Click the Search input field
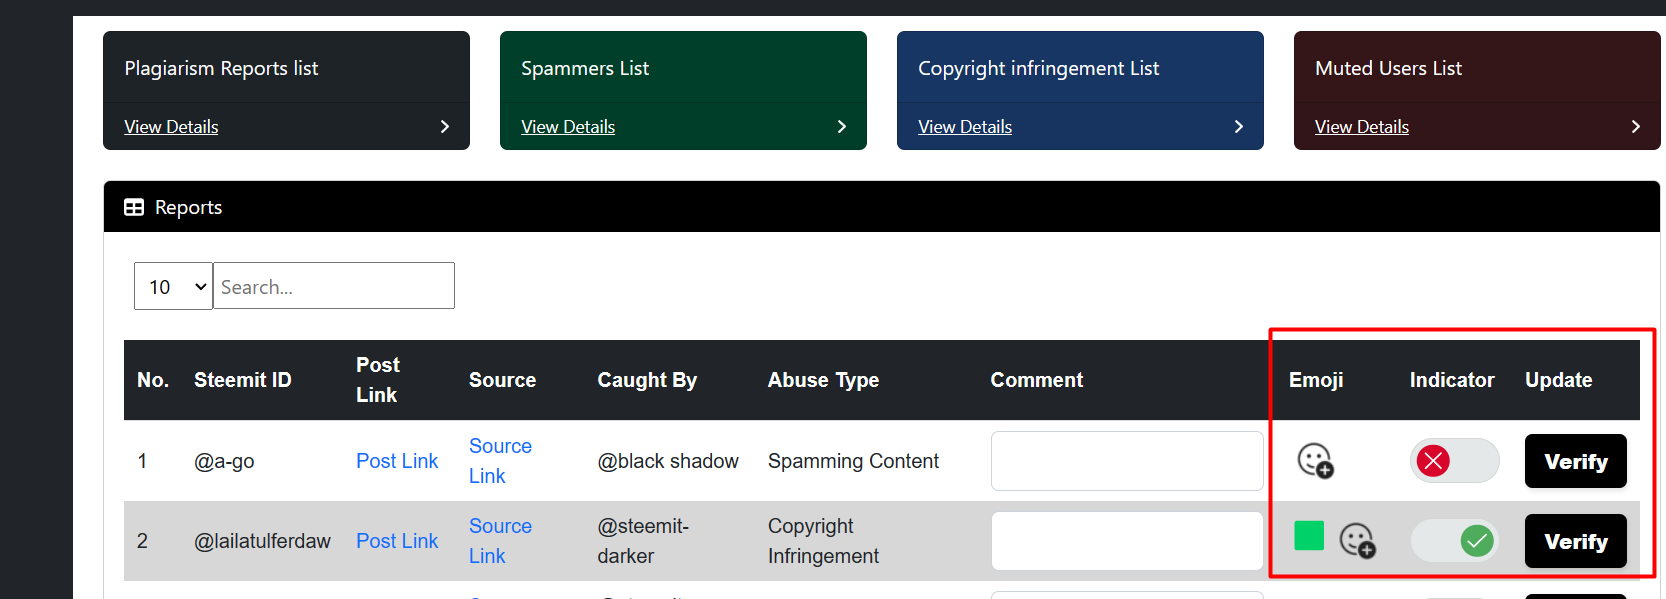1666x599 pixels. (334, 287)
